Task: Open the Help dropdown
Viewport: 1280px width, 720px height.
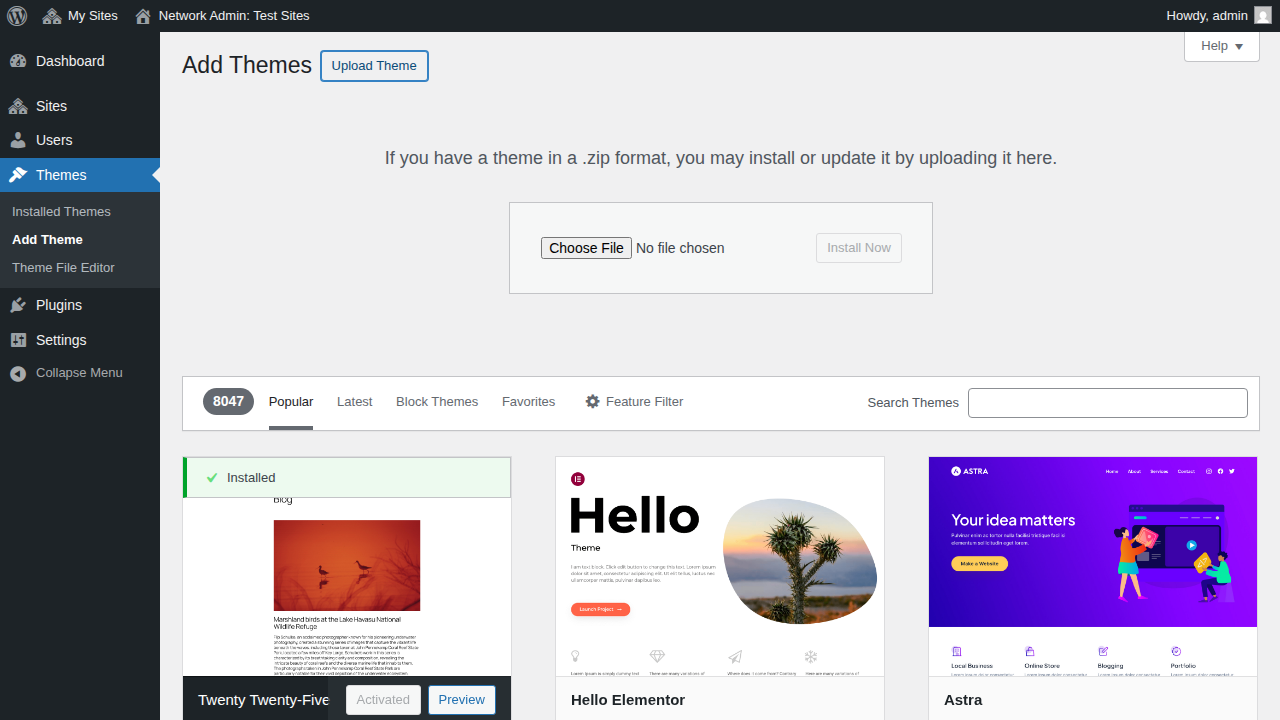Action: point(1221,46)
